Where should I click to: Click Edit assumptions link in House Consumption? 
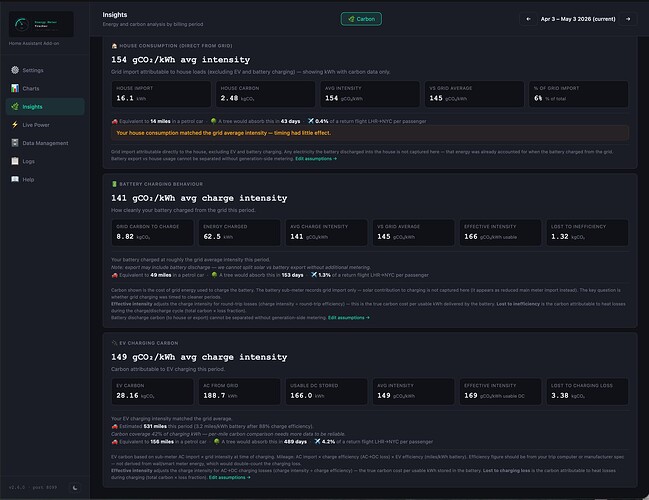point(316,159)
